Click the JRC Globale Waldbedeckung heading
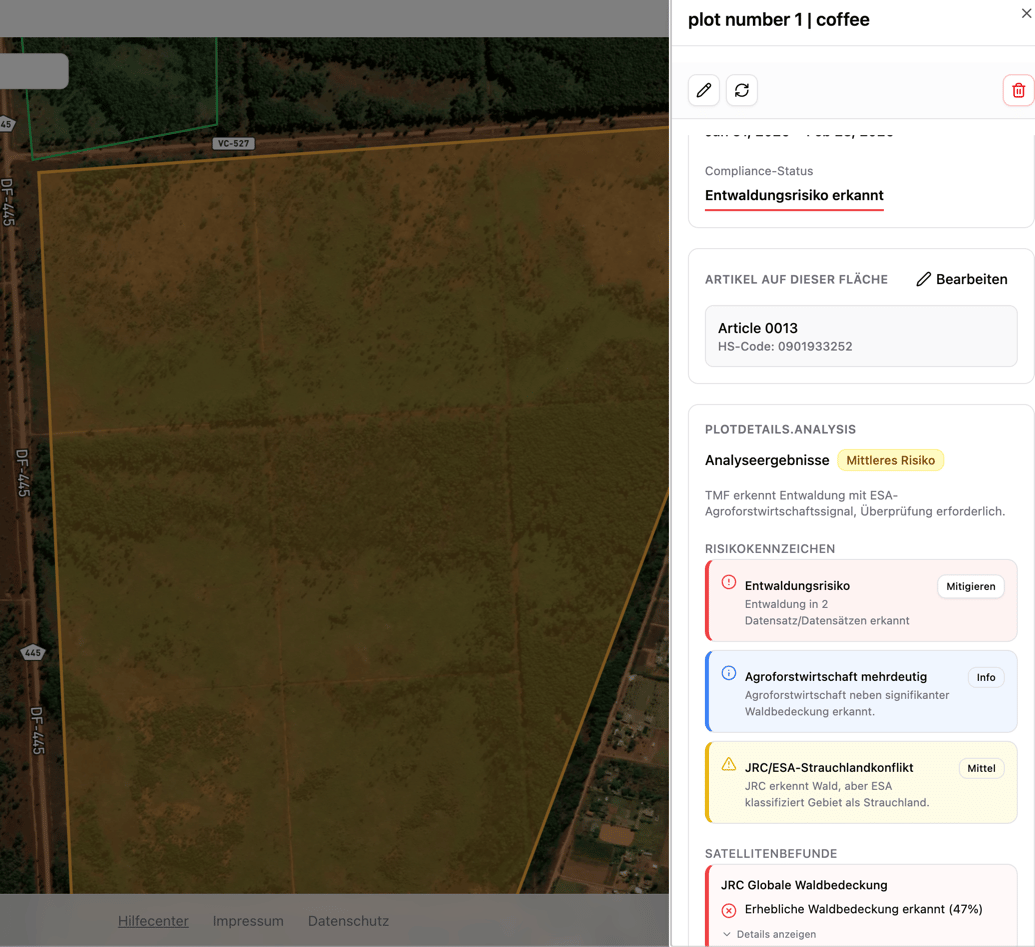Viewport: 1035px width, 947px height. [804, 885]
